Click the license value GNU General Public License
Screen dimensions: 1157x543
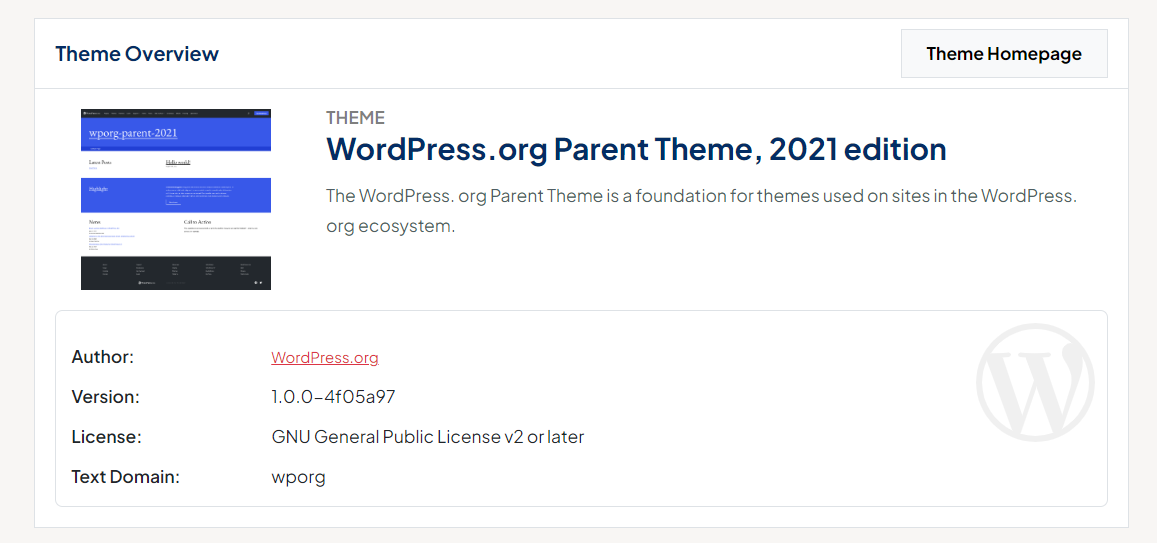(x=428, y=437)
